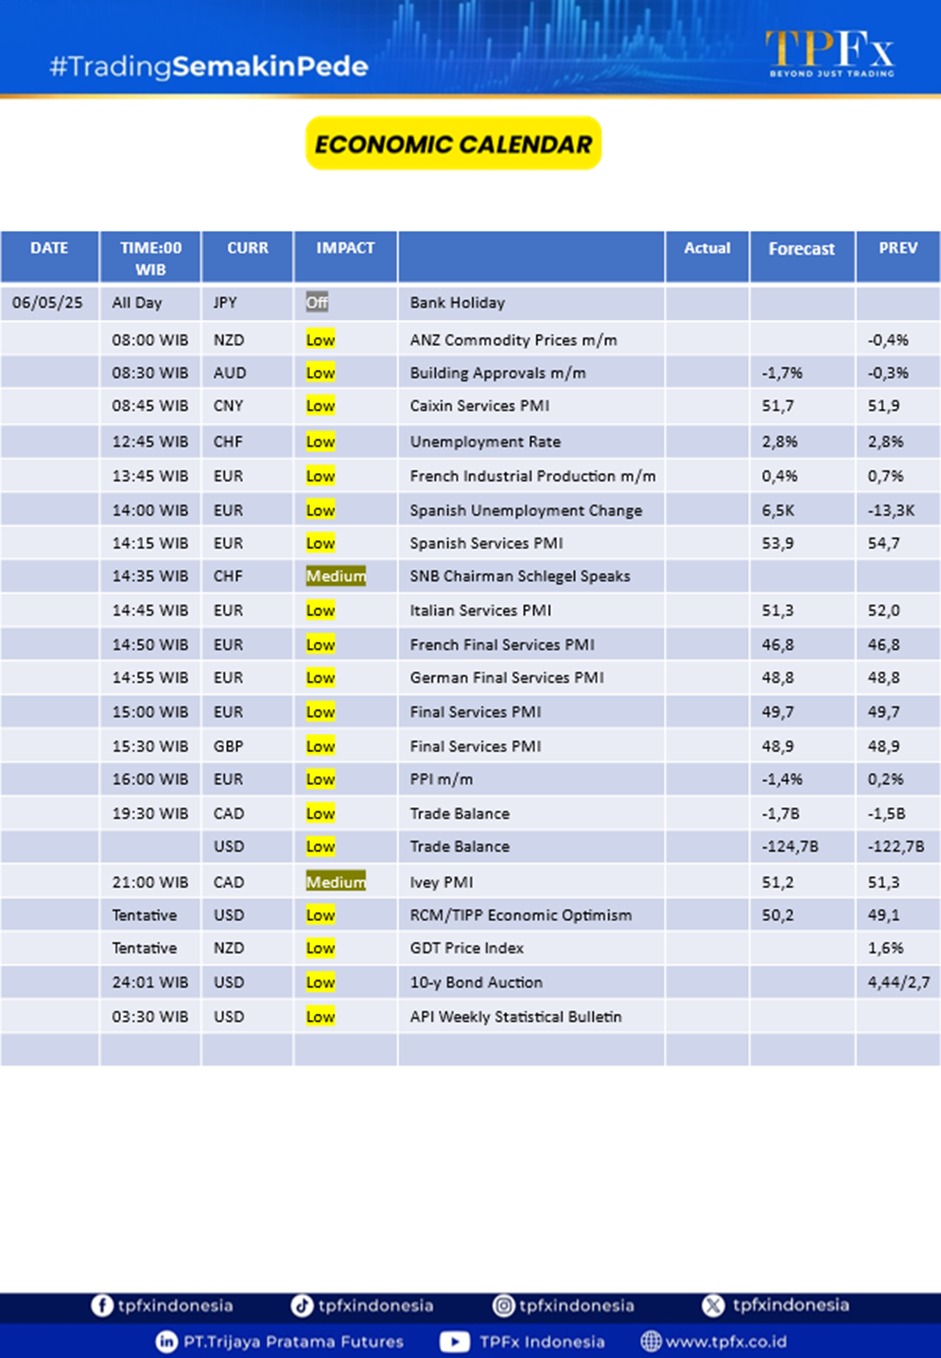Click API Weekly Statistical Bulletin event

[x=515, y=1016]
